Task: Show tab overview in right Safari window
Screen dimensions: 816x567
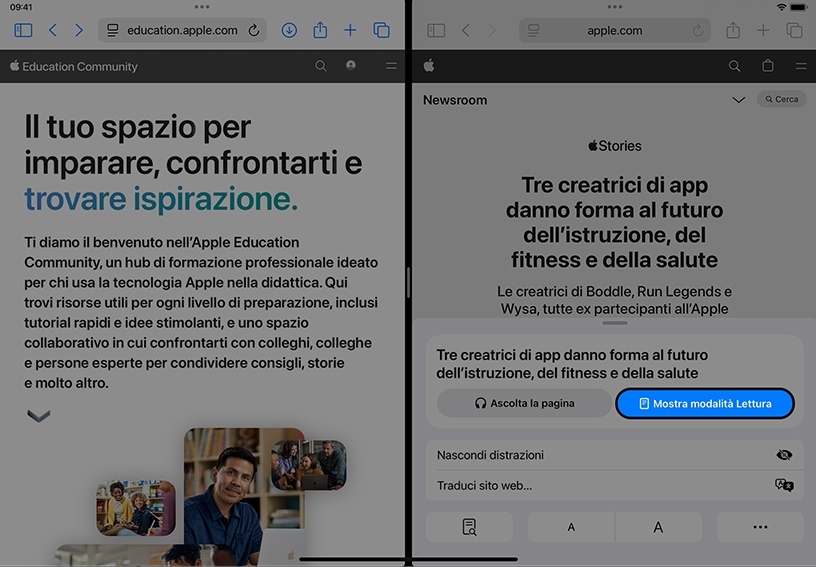Action: coord(794,31)
